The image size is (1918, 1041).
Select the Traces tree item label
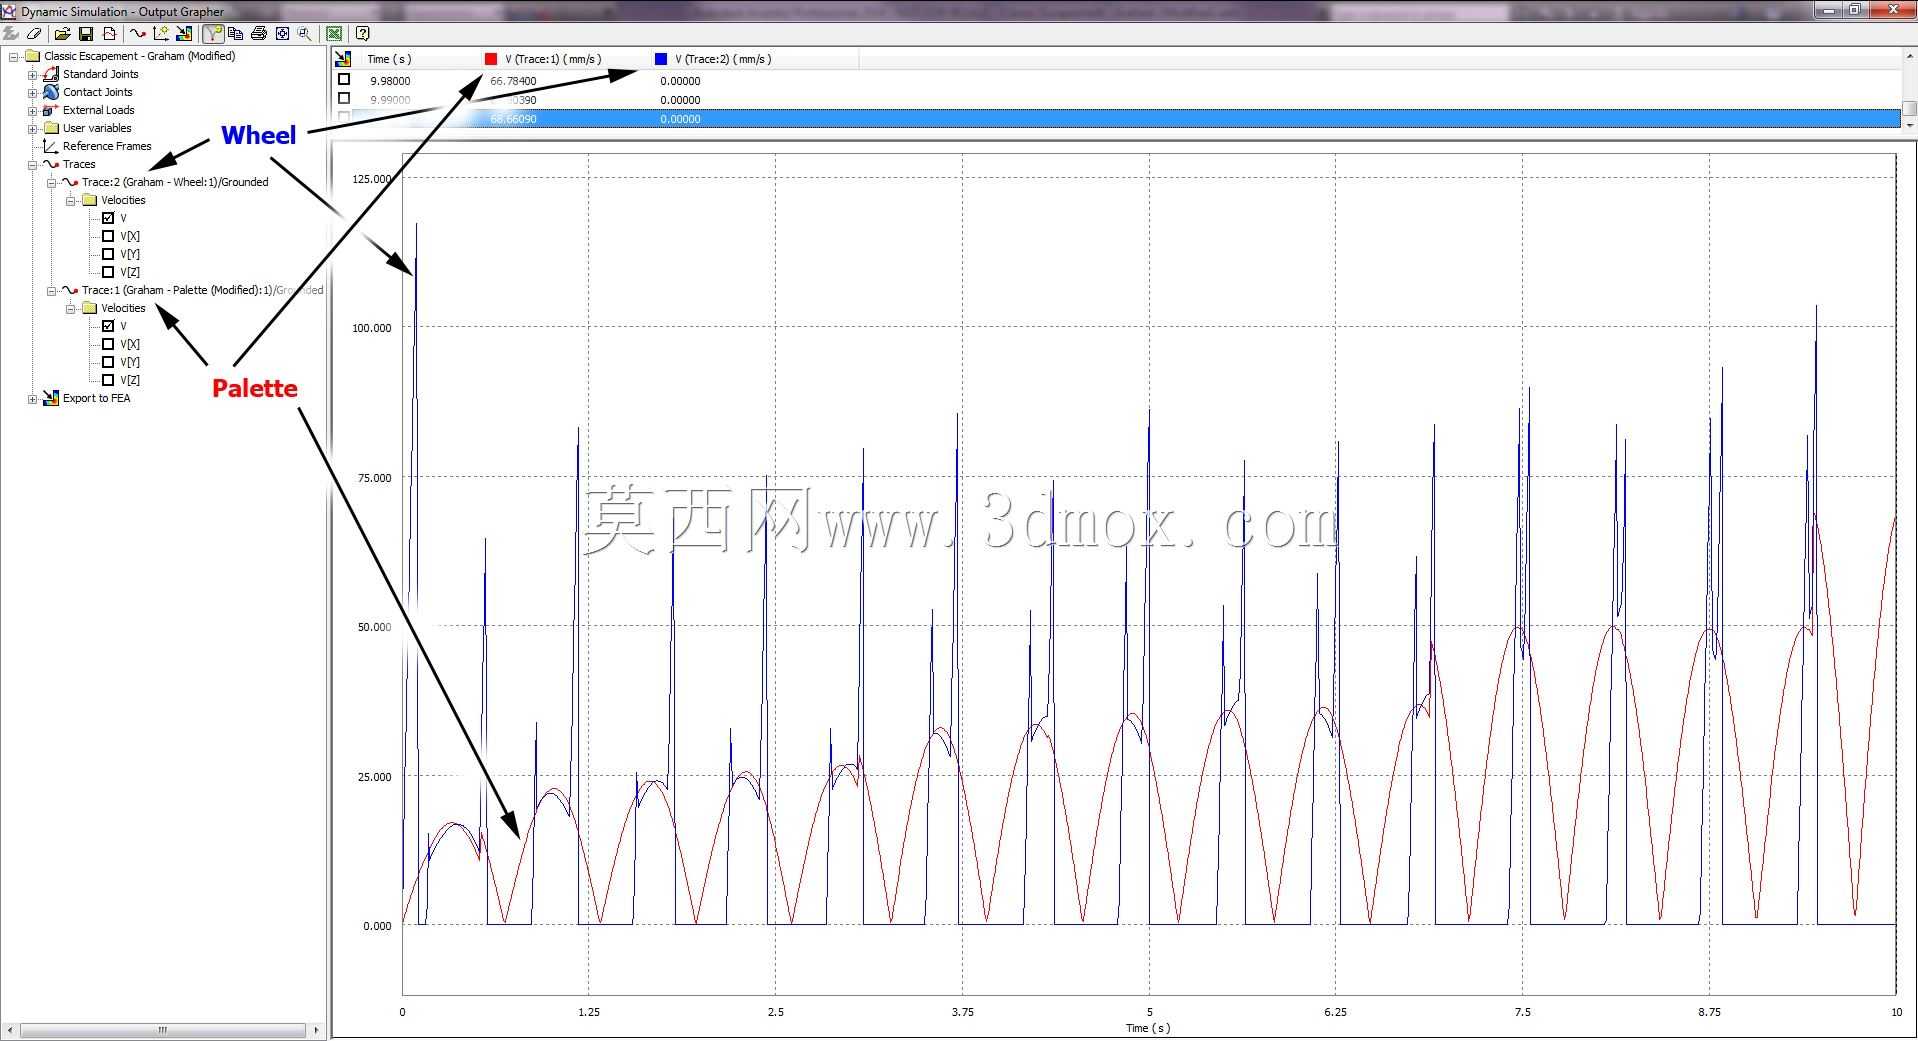[x=79, y=164]
